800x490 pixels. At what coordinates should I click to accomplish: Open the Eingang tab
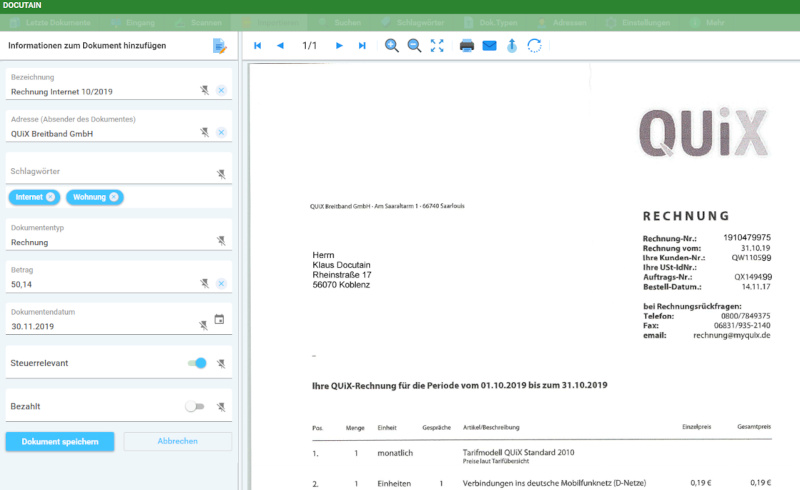133,22
